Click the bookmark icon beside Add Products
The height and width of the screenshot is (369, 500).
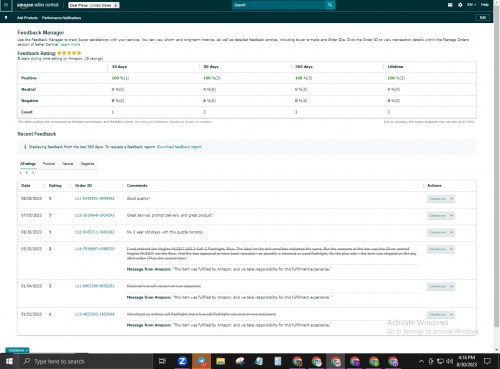(6, 17)
